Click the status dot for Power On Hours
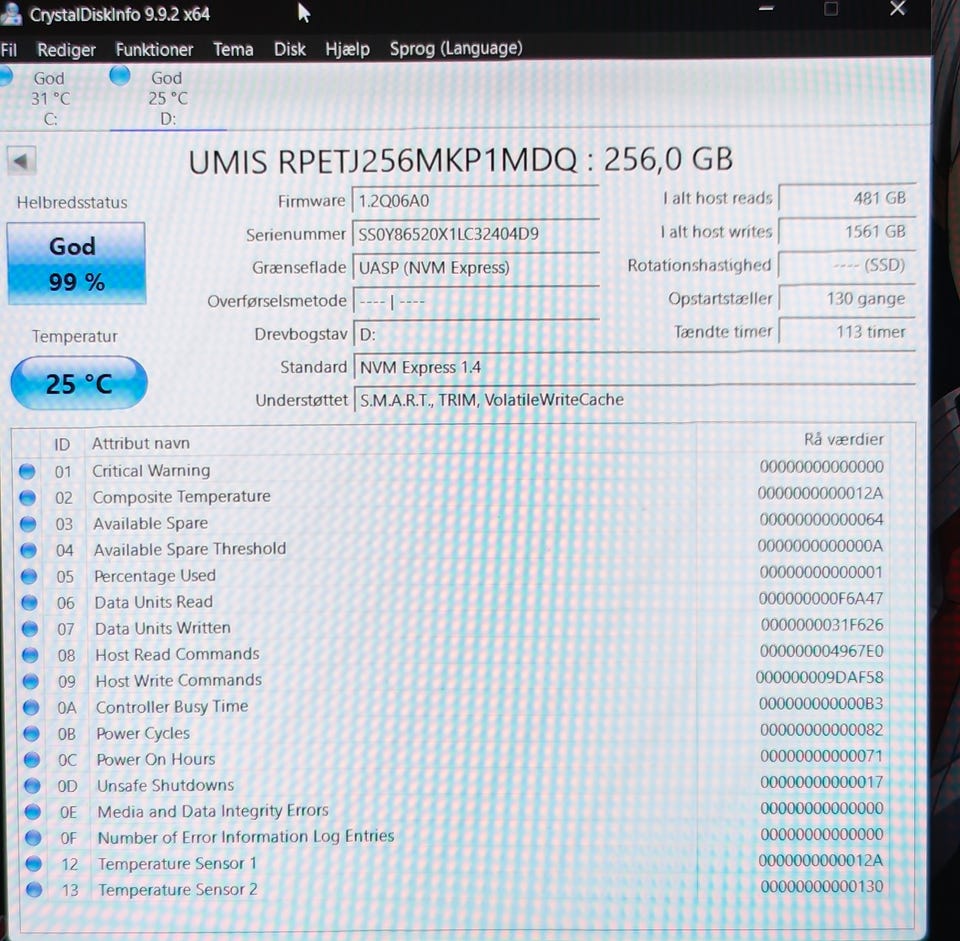Image resolution: width=960 pixels, height=941 pixels. click(32, 760)
